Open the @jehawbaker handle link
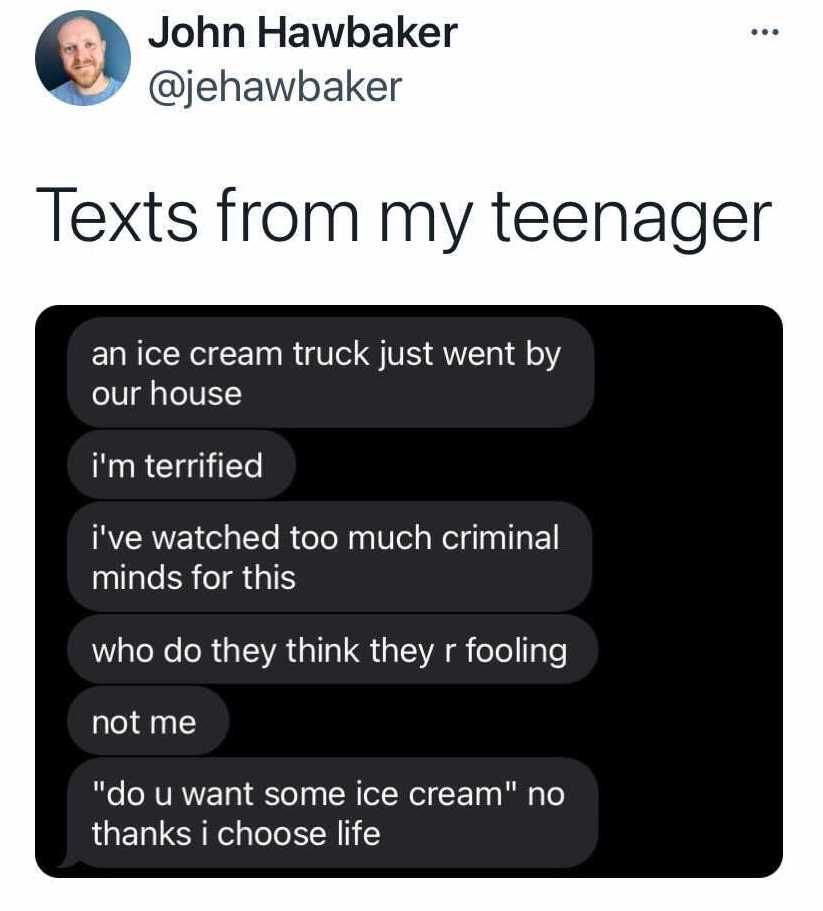 point(275,87)
